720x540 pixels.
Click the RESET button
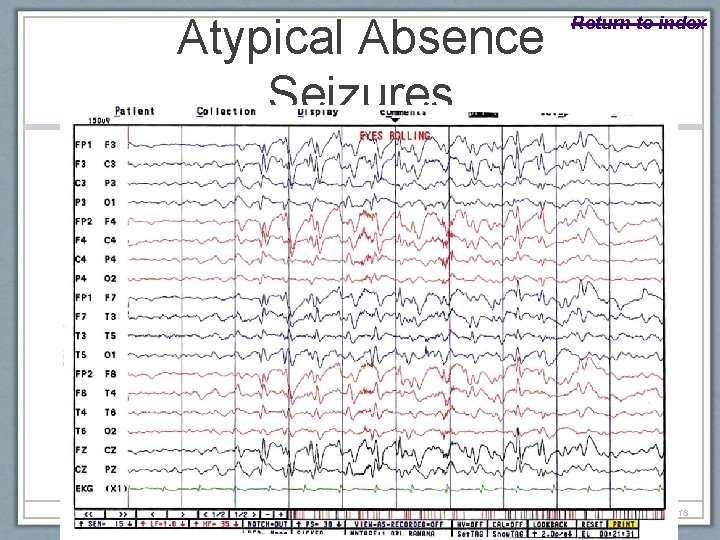coord(592,524)
